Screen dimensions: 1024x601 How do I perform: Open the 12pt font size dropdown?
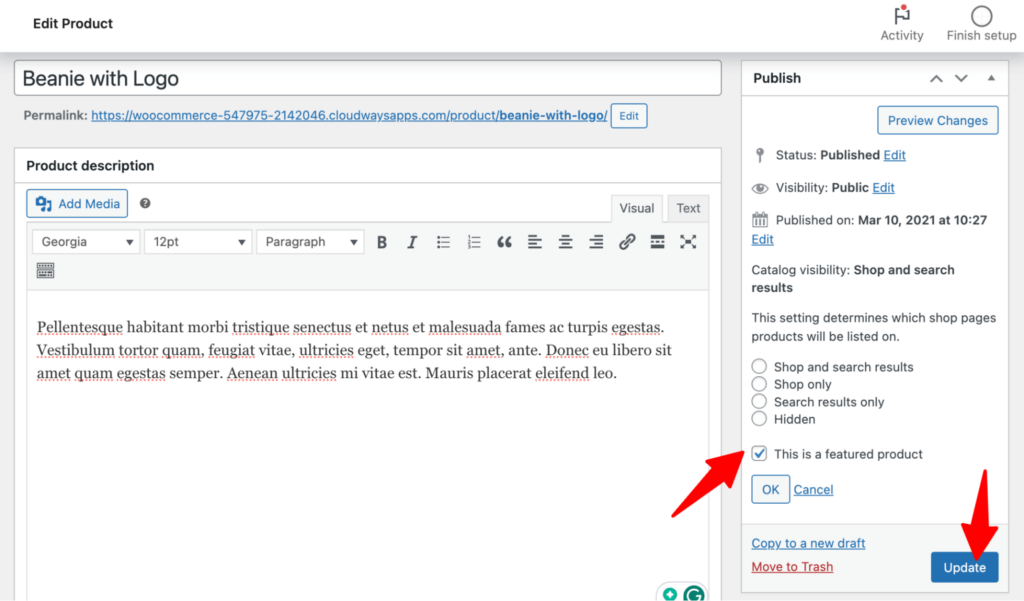point(198,242)
